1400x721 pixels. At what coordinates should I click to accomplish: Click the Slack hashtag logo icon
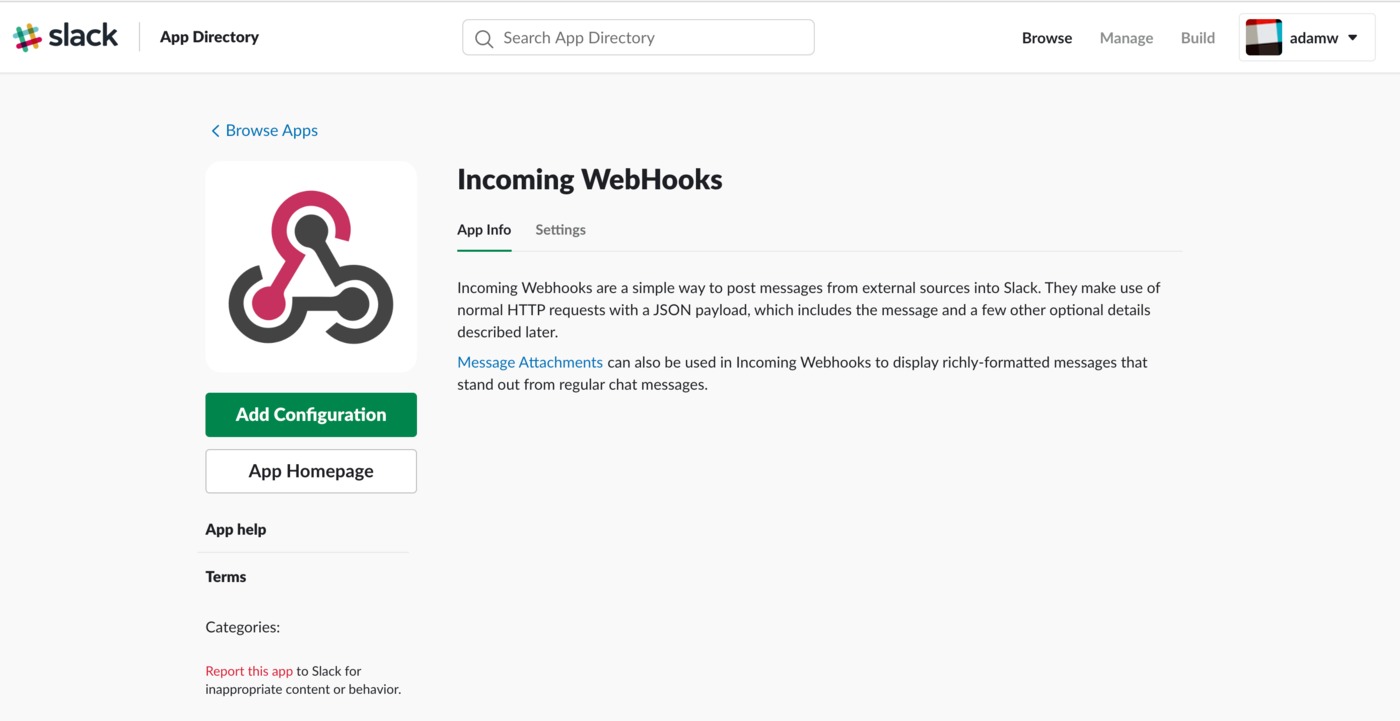point(27,37)
